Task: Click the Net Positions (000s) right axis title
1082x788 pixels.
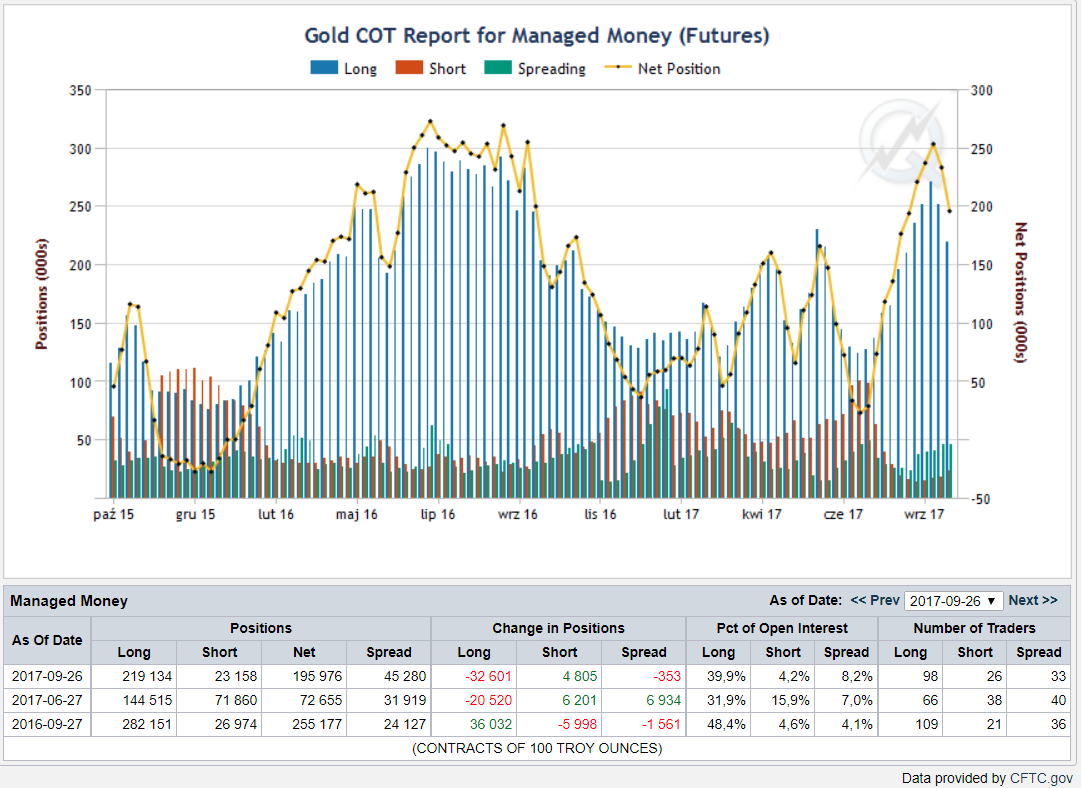Action: point(1021,293)
